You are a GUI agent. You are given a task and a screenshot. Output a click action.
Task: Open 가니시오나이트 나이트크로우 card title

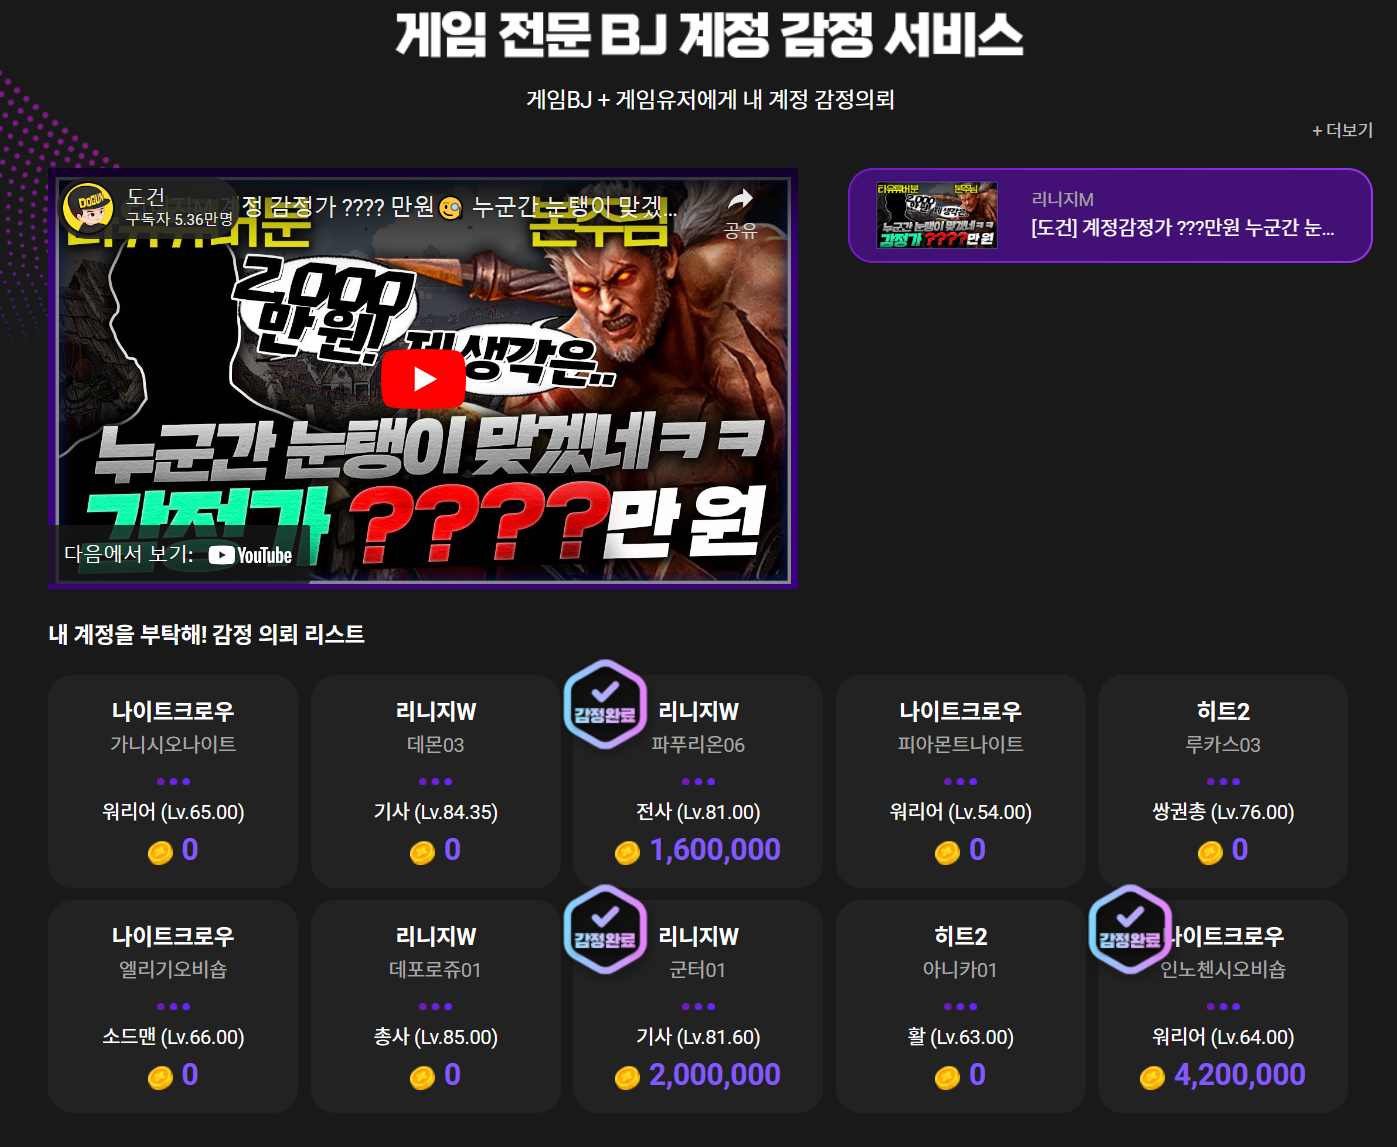click(173, 712)
